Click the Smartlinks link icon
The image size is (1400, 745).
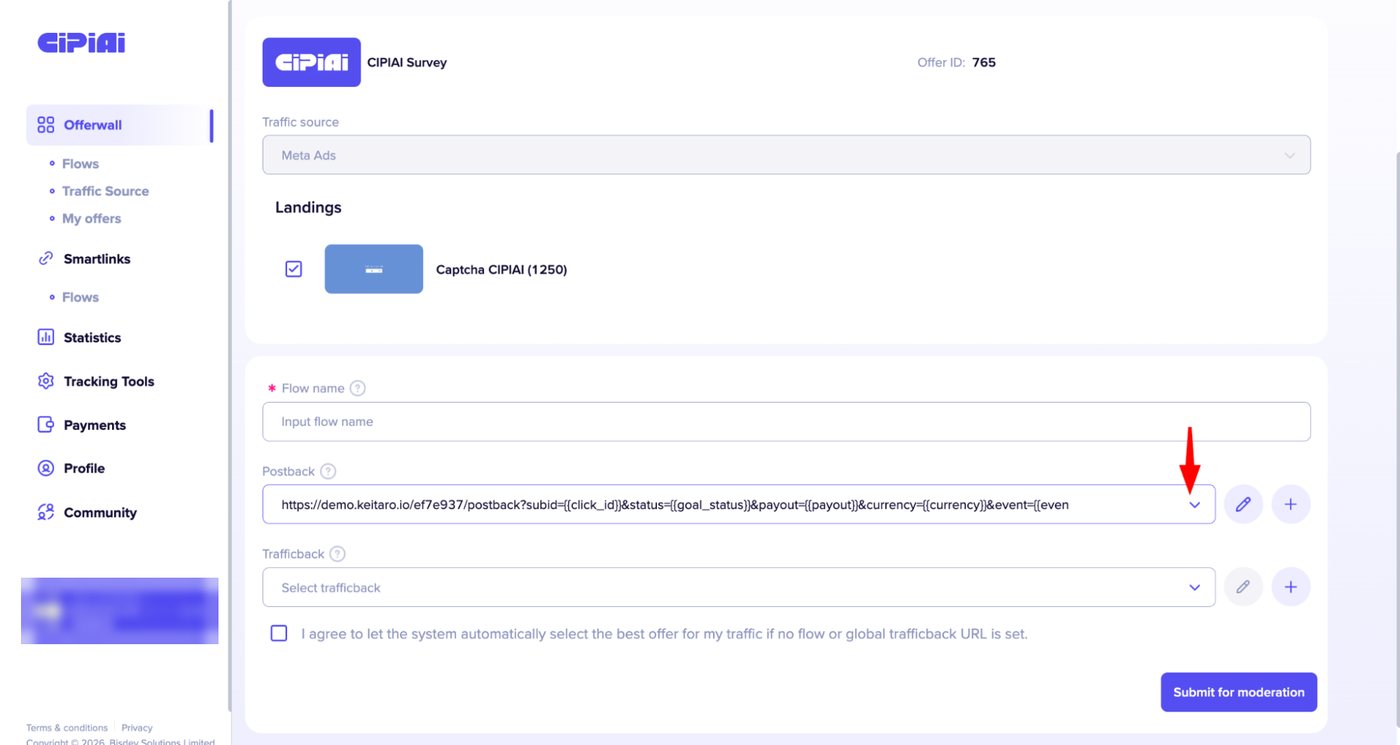tap(45, 258)
